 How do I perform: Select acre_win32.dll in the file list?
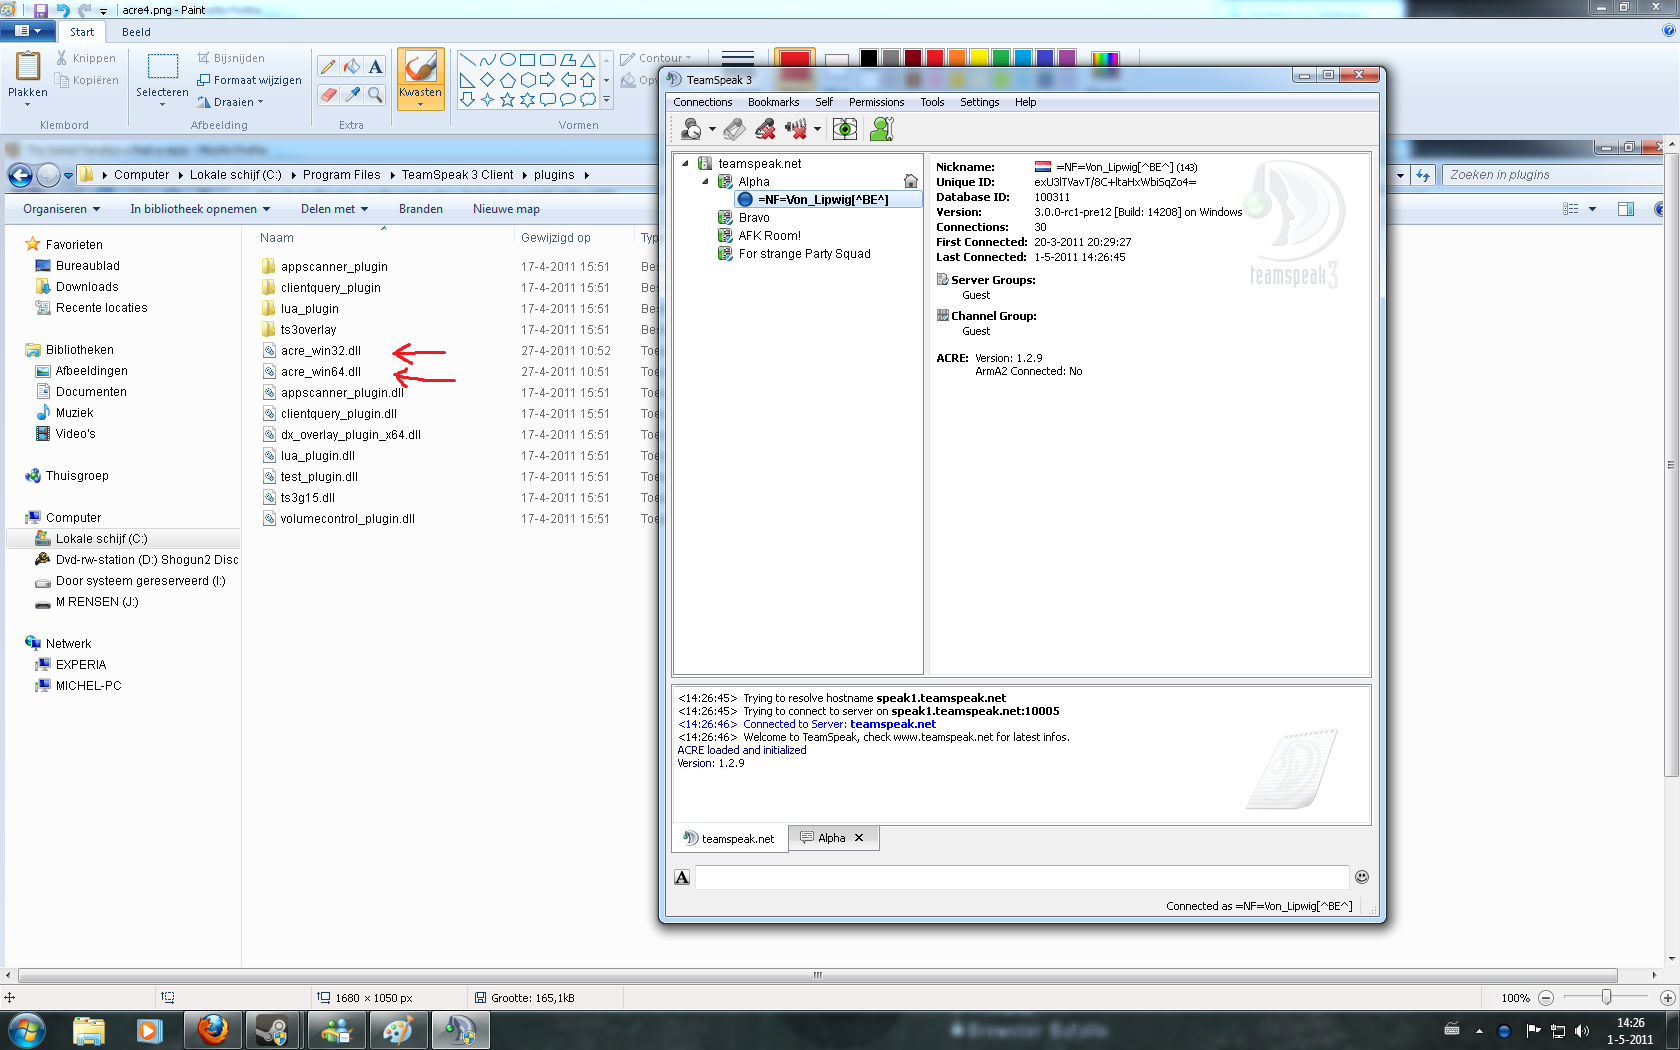[x=321, y=351]
